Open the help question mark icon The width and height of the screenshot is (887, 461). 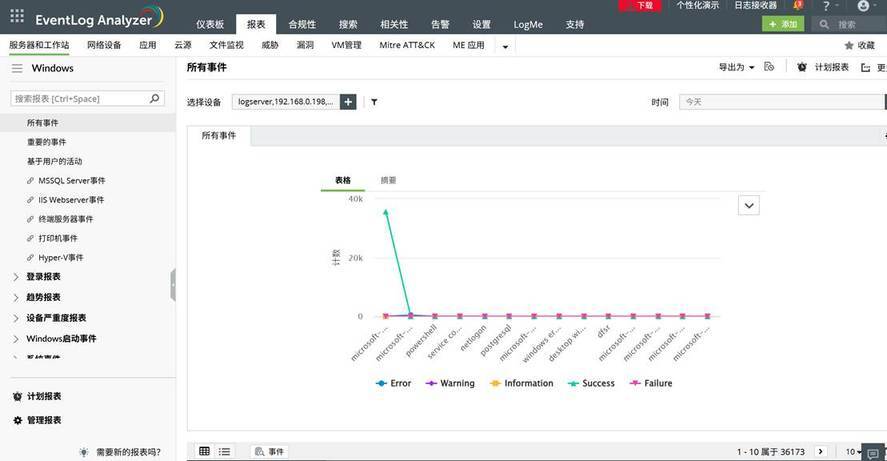[x=826, y=6]
